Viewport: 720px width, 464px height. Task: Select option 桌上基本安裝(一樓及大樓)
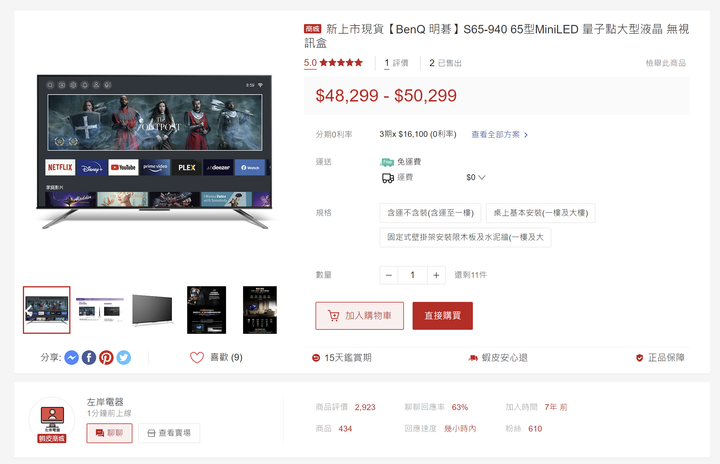coord(540,213)
